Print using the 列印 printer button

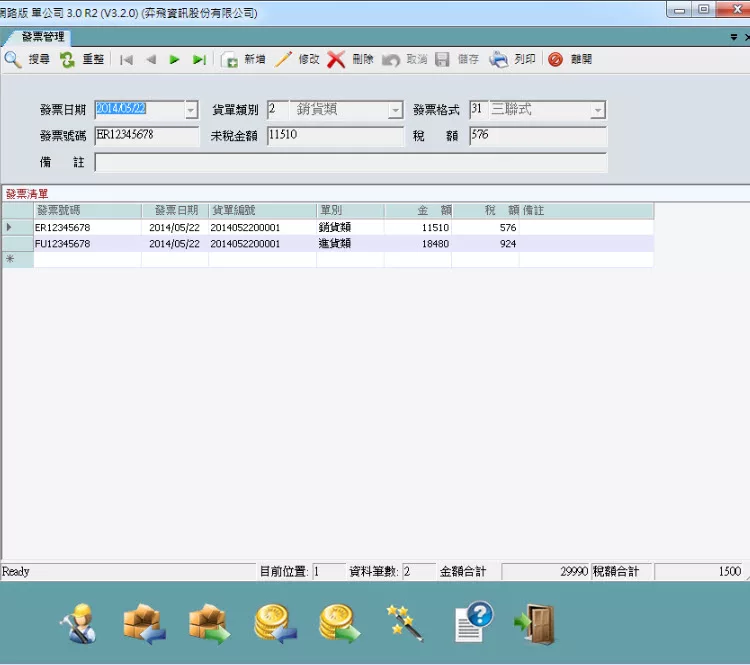point(512,60)
